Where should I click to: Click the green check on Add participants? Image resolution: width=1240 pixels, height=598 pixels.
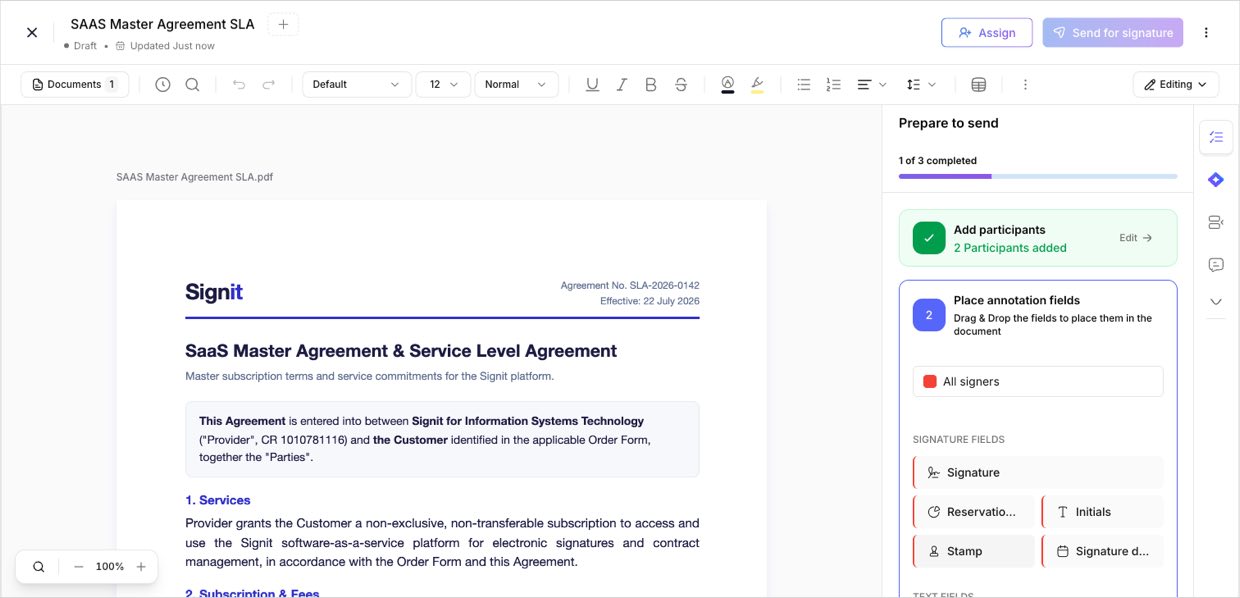click(x=929, y=238)
